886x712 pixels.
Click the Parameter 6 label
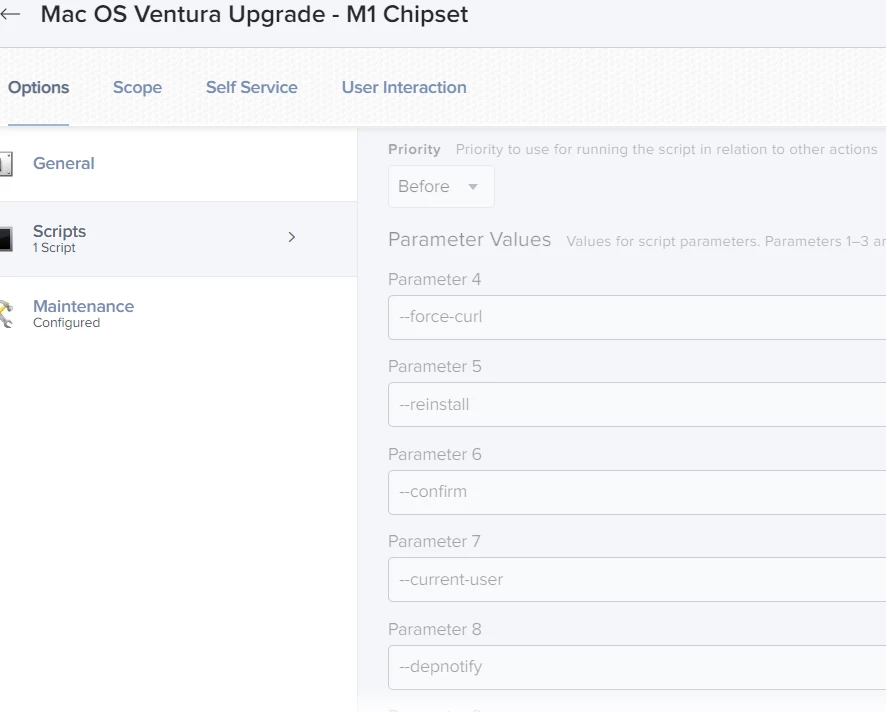[435, 454]
